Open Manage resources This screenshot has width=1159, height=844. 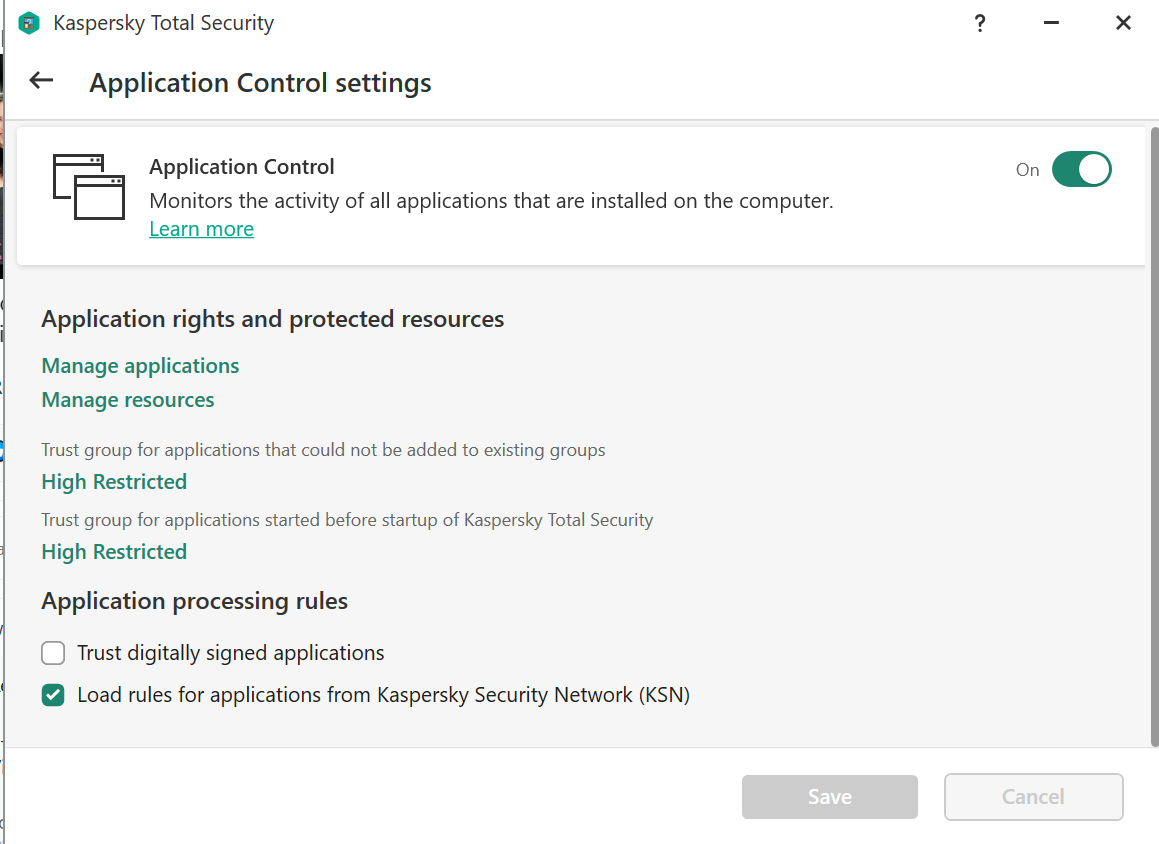pos(128,400)
